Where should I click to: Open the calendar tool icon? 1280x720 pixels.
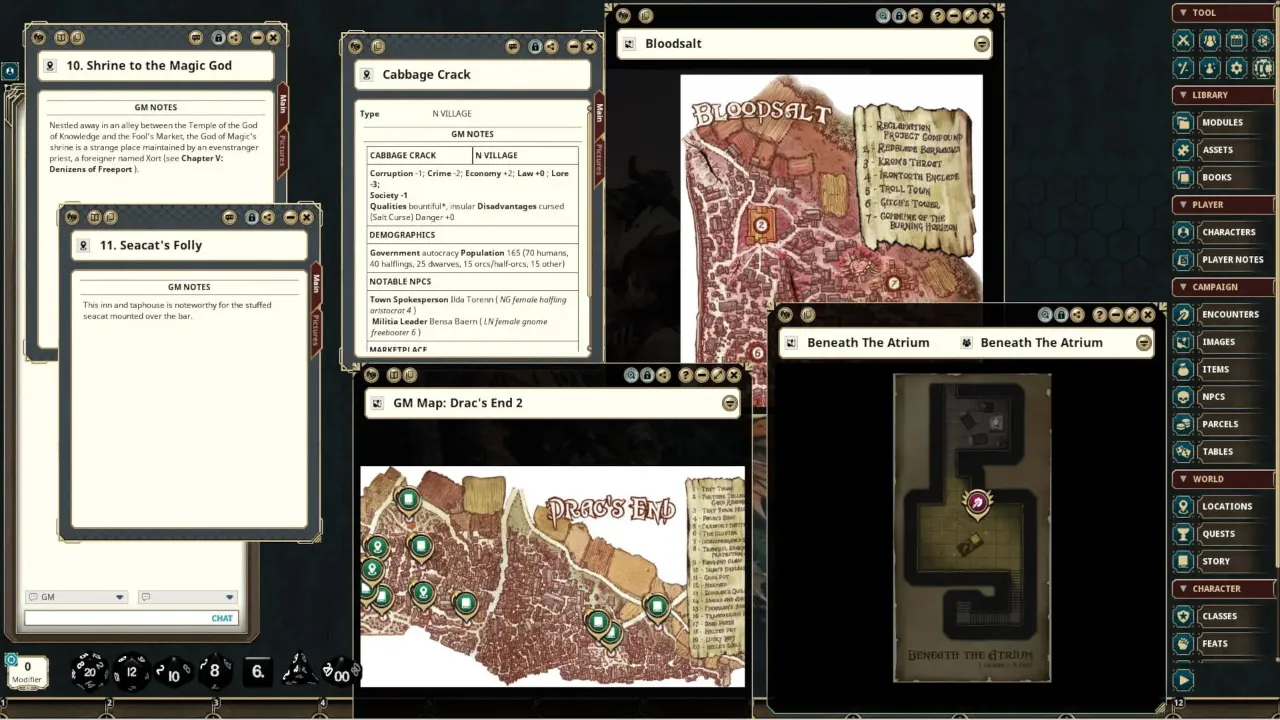[x=1237, y=40]
